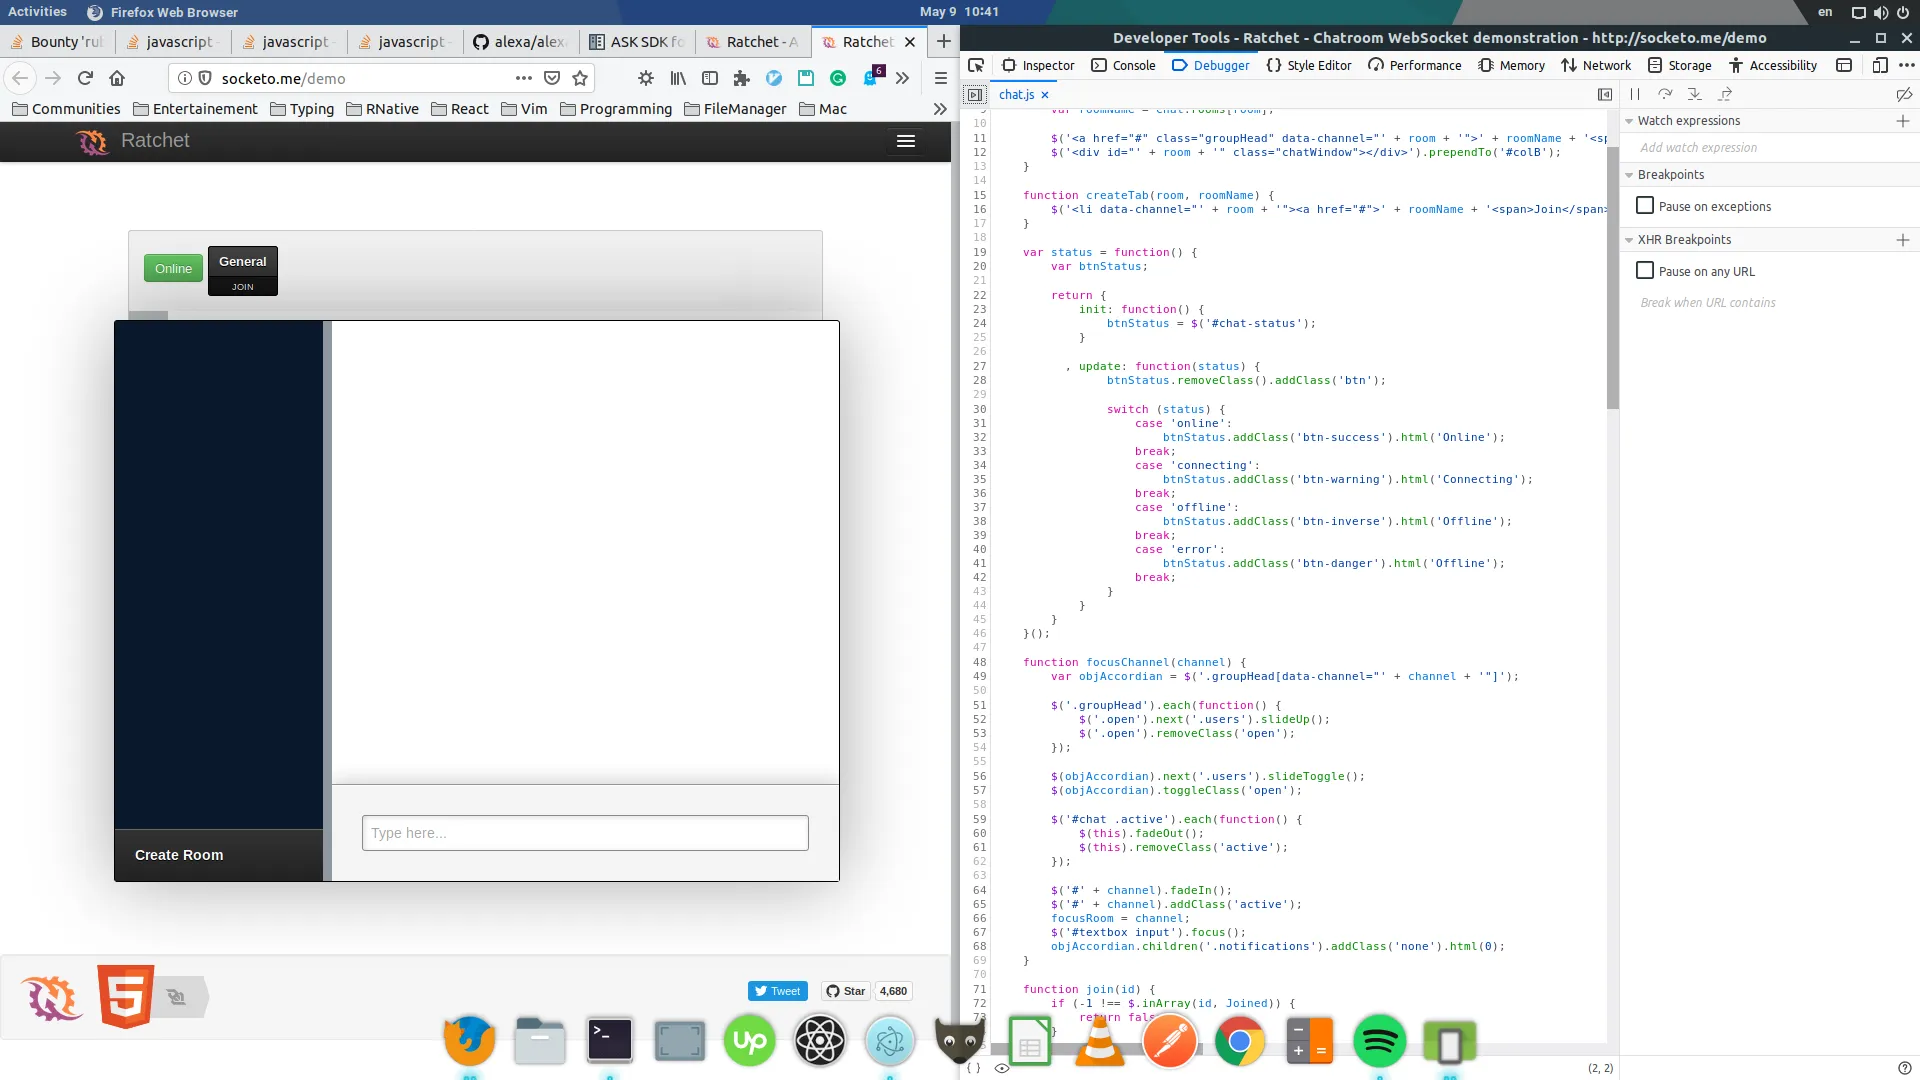
Task: Toggle the blackbox source eye icon
Action: (1002, 1068)
